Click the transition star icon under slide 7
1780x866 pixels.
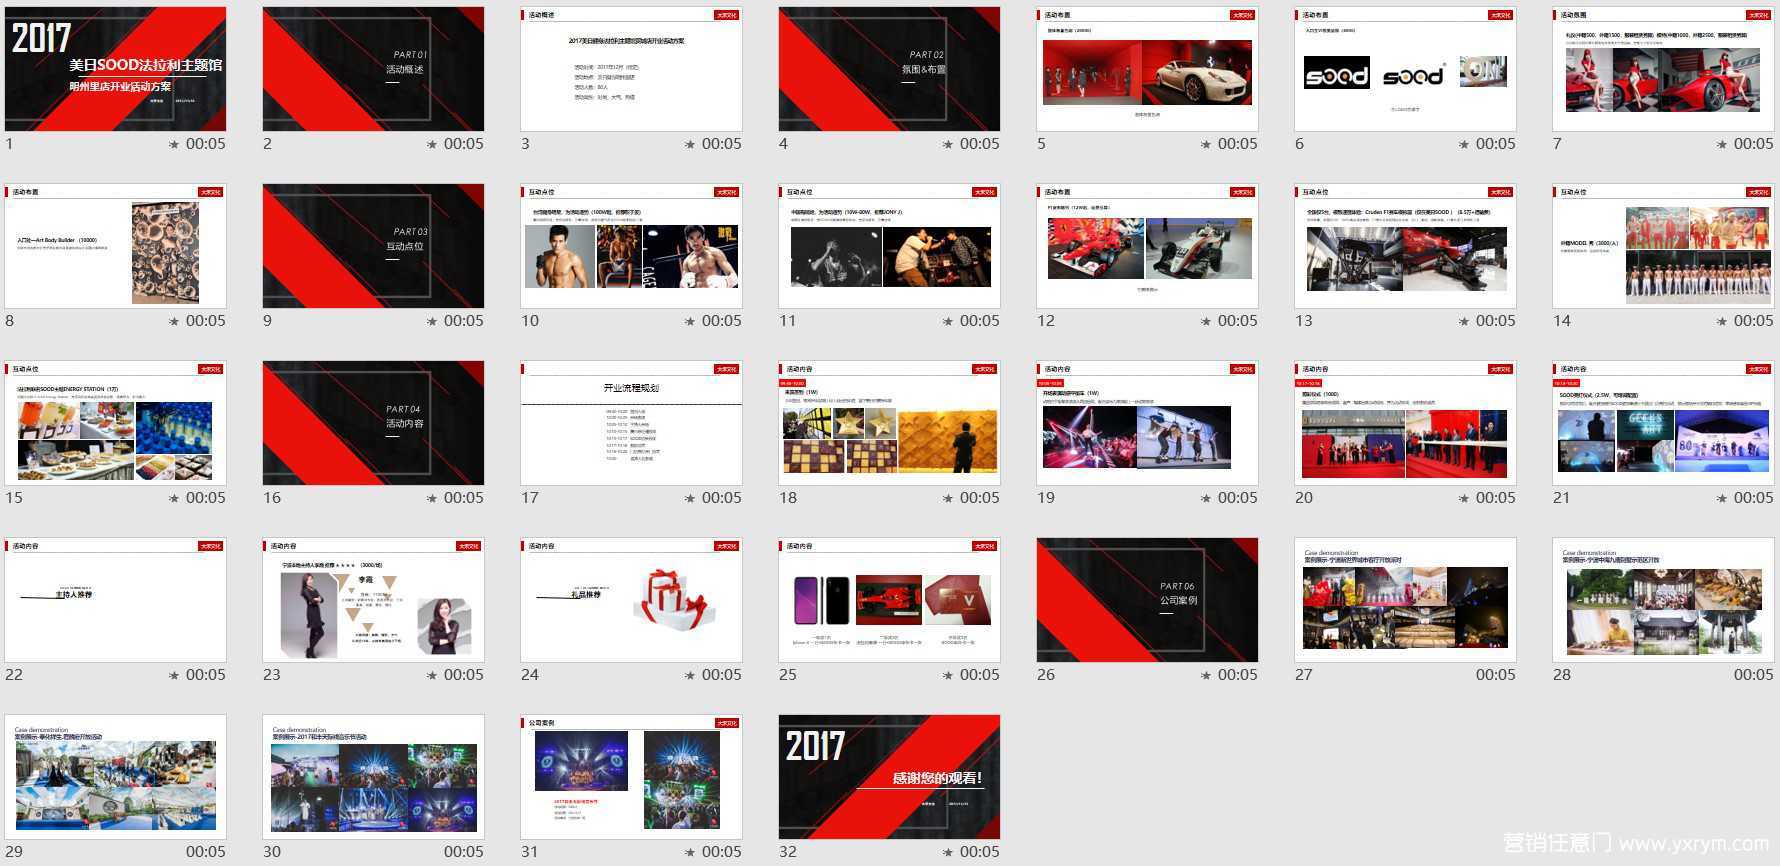click(x=1722, y=144)
